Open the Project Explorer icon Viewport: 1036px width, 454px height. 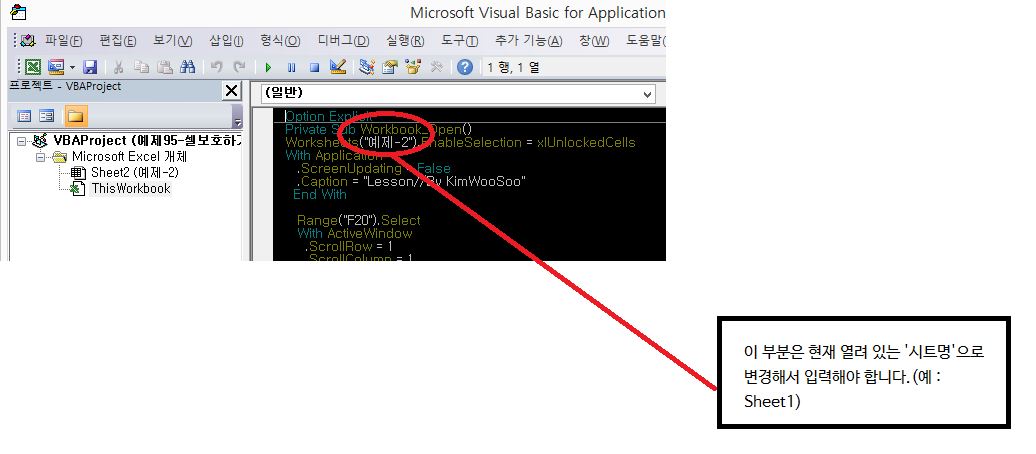click(367, 67)
